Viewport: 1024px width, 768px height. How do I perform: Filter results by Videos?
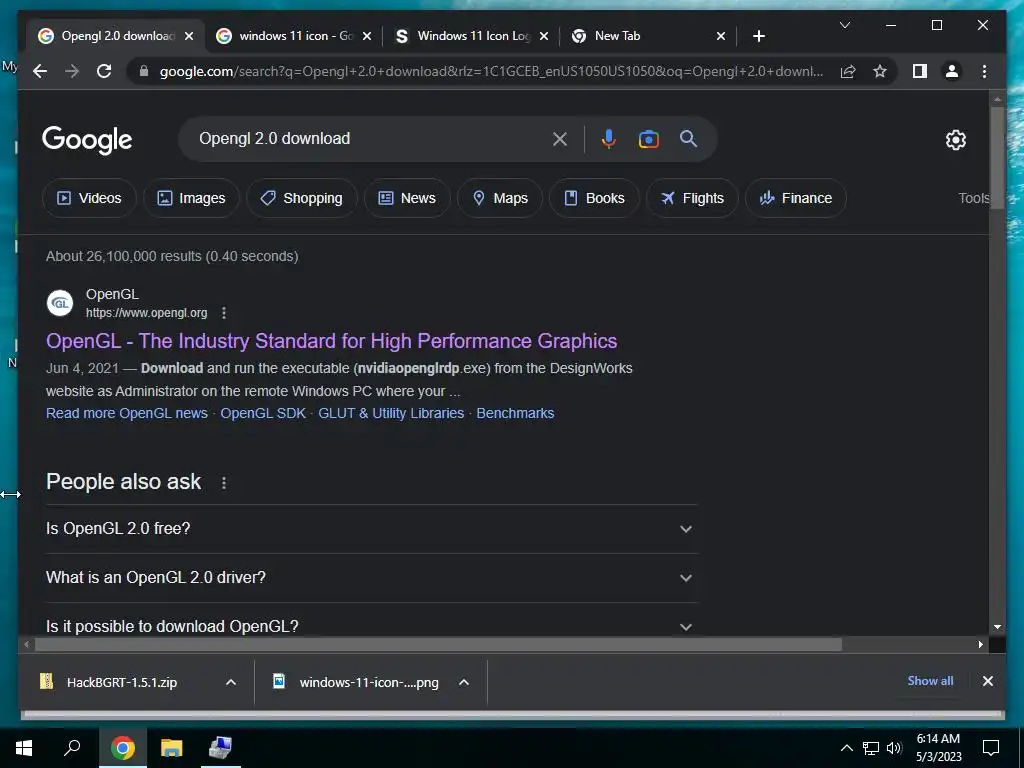point(89,198)
